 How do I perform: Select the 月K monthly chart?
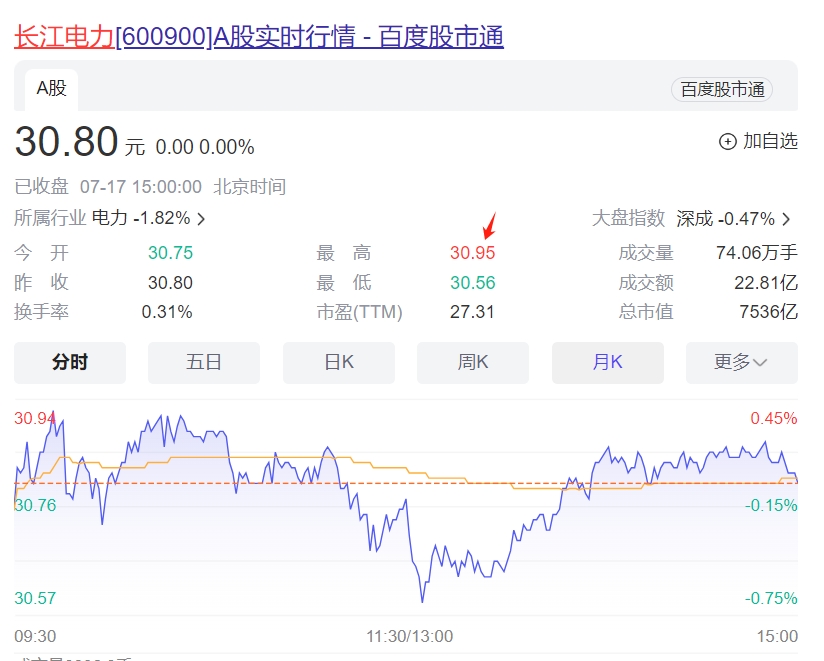(607, 362)
